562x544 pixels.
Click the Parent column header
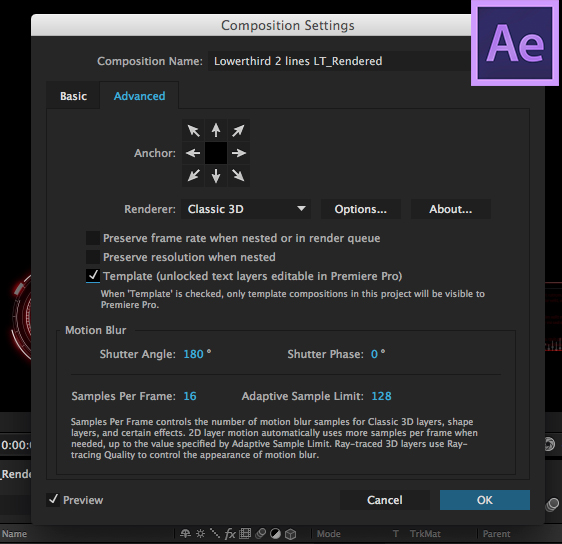point(496,534)
